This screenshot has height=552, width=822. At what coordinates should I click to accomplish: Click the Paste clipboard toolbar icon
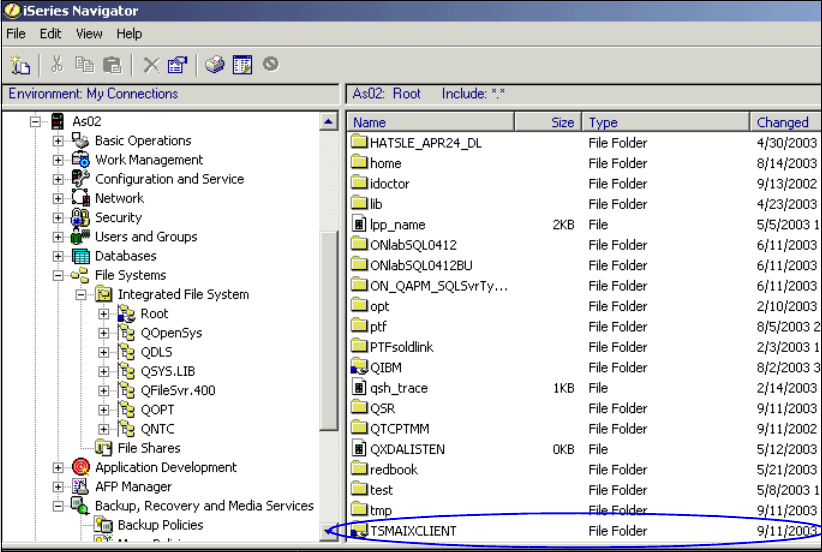(x=112, y=65)
